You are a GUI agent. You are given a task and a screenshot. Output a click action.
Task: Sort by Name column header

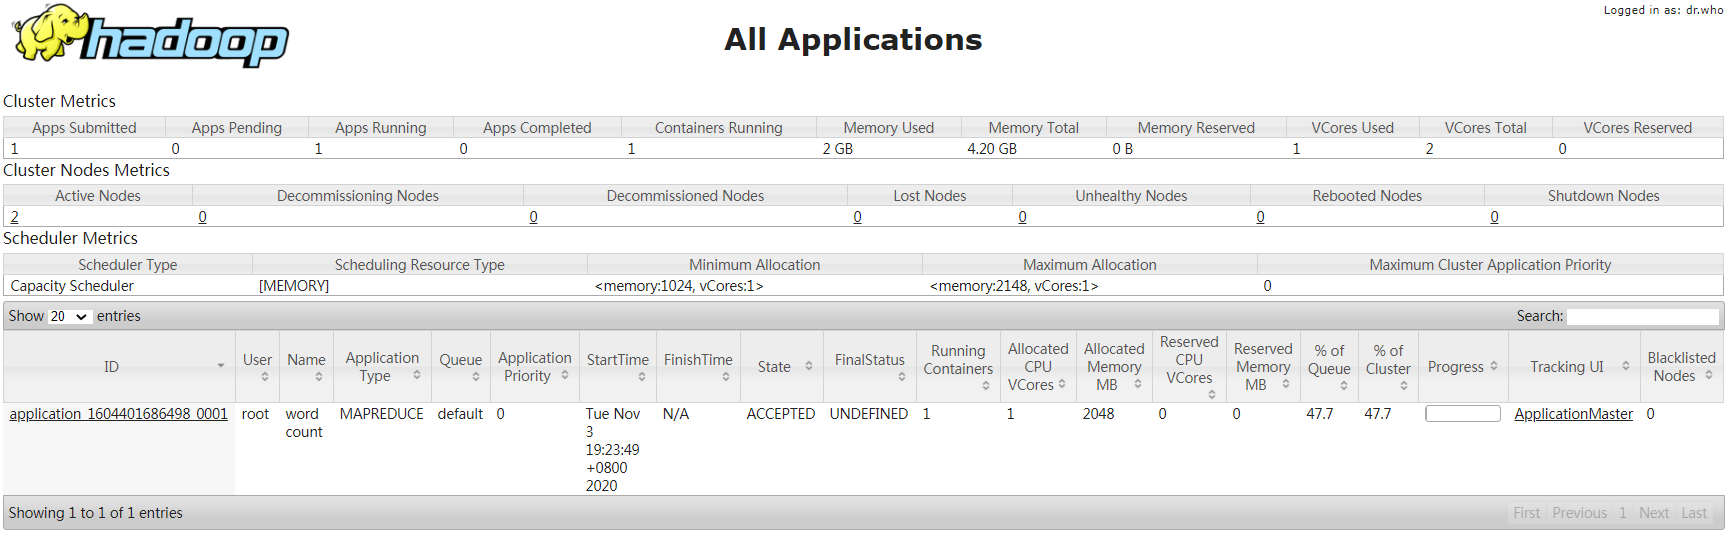point(306,367)
